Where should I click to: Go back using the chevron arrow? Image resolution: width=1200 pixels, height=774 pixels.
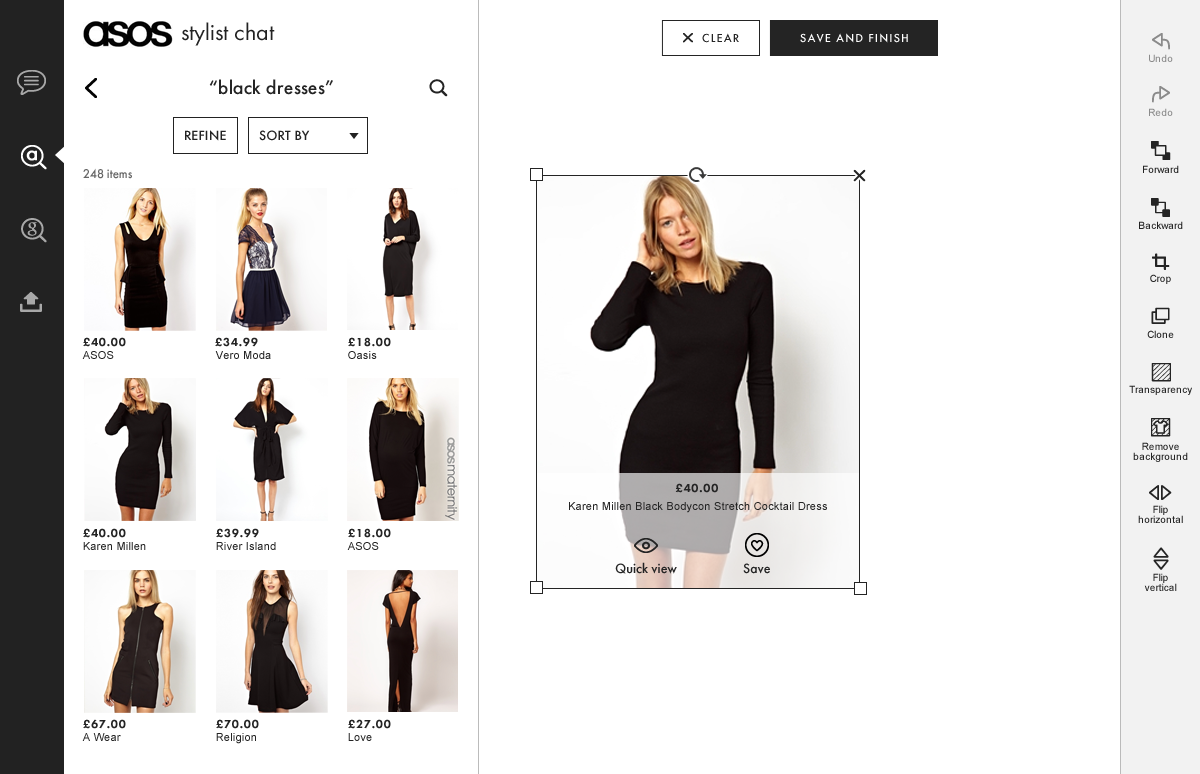(91, 88)
